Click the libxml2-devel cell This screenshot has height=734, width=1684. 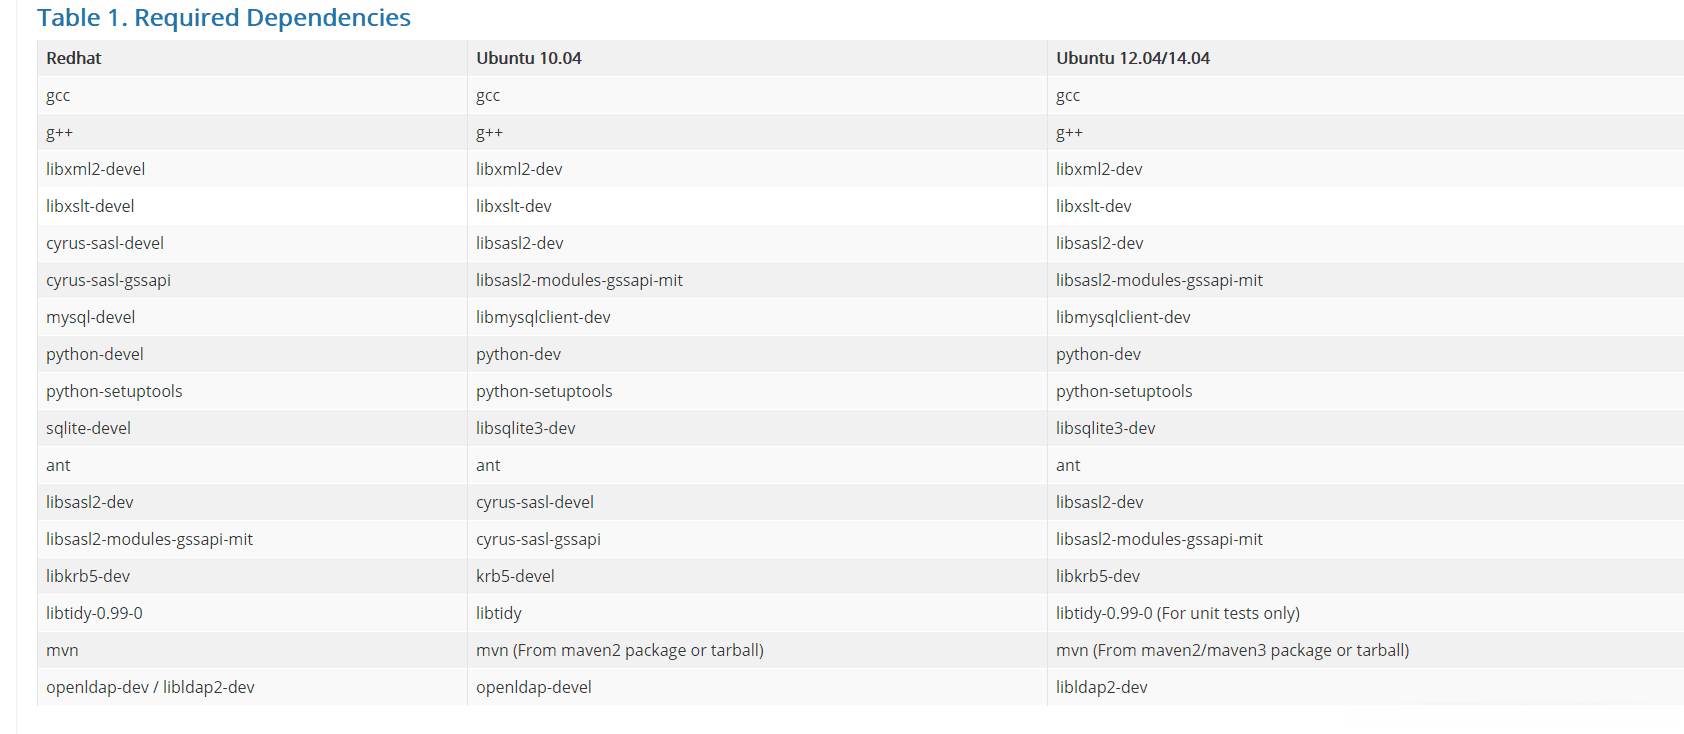(x=95, y=169)
